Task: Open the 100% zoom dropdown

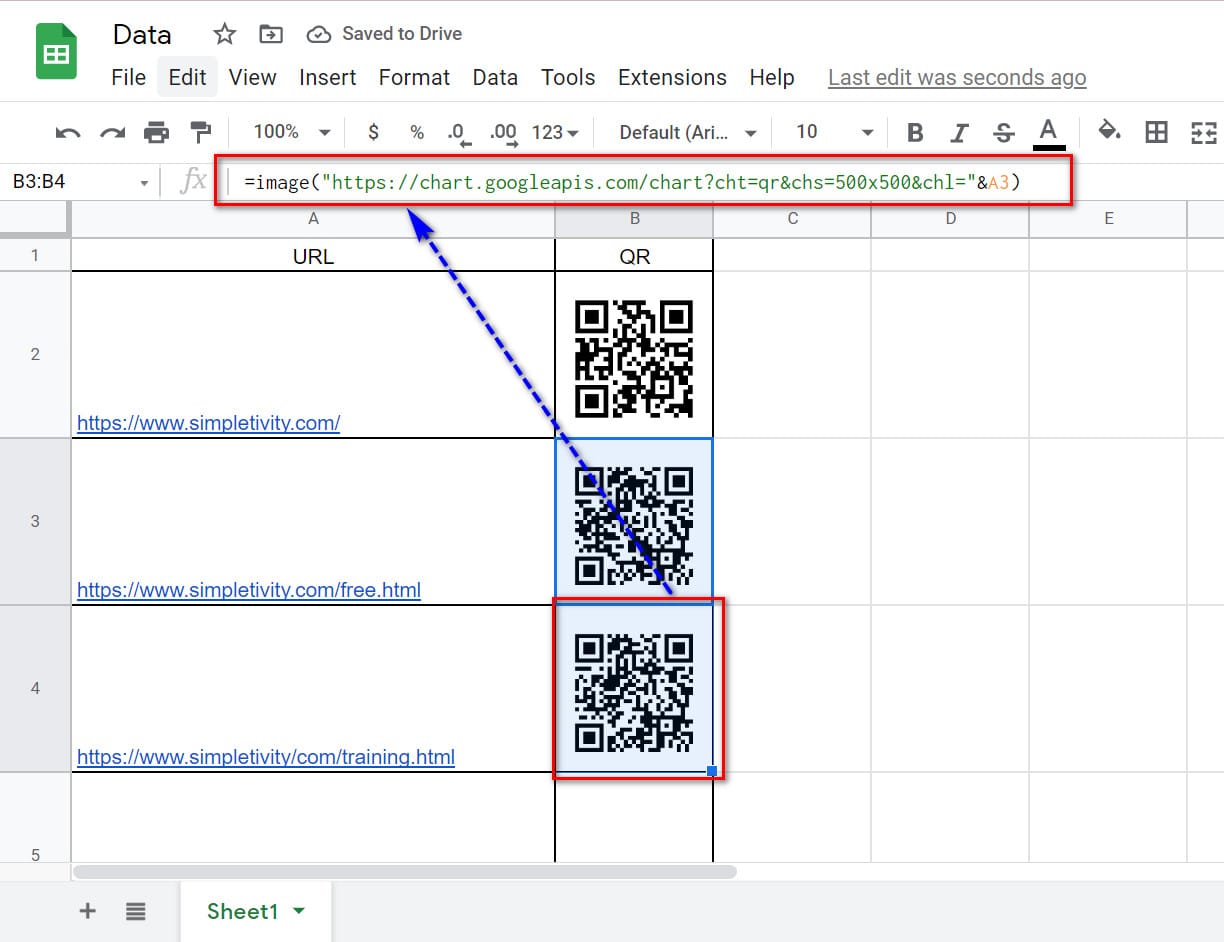Action: point(292,132)
